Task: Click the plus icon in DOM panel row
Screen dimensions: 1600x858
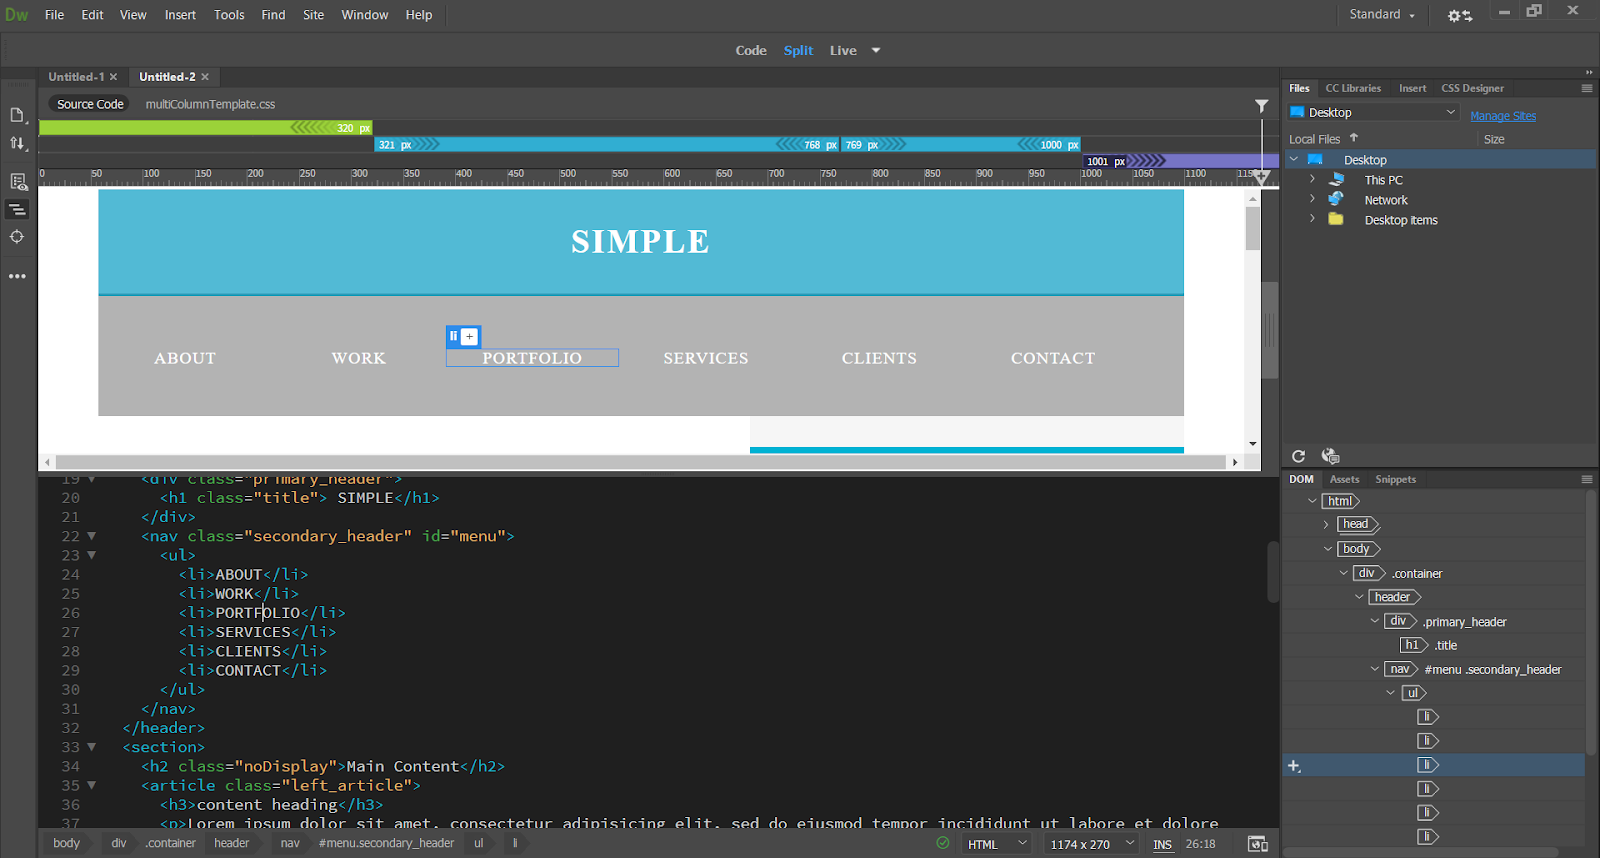Action: (1294, 766)
